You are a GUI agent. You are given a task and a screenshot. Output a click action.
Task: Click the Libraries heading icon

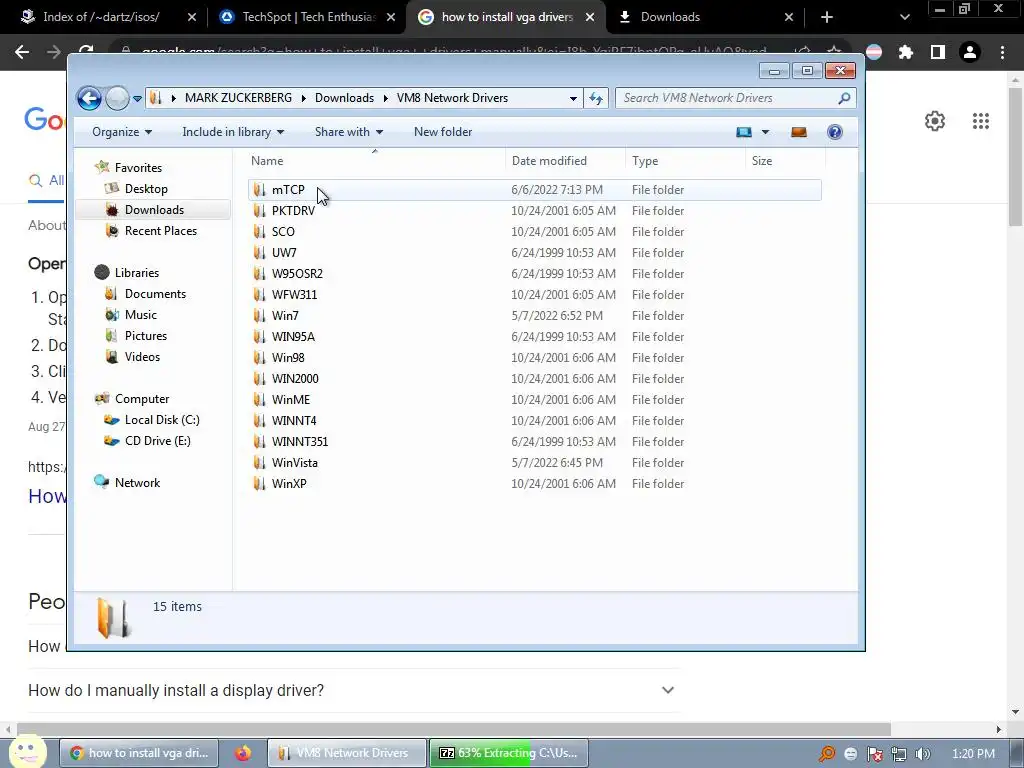(102, 272)
